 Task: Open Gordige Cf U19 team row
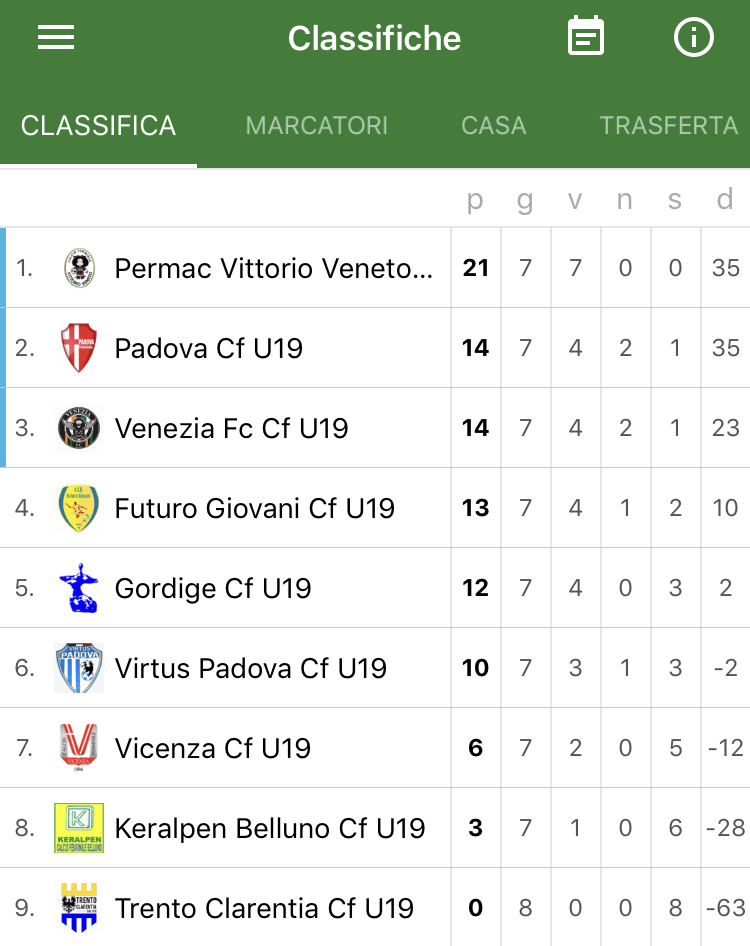pos(375,588)
